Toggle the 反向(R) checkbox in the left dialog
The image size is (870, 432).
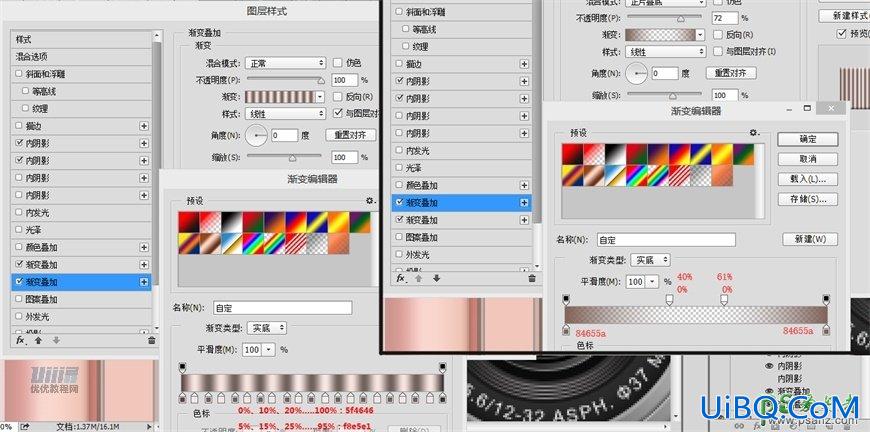[x=337, y=96]
